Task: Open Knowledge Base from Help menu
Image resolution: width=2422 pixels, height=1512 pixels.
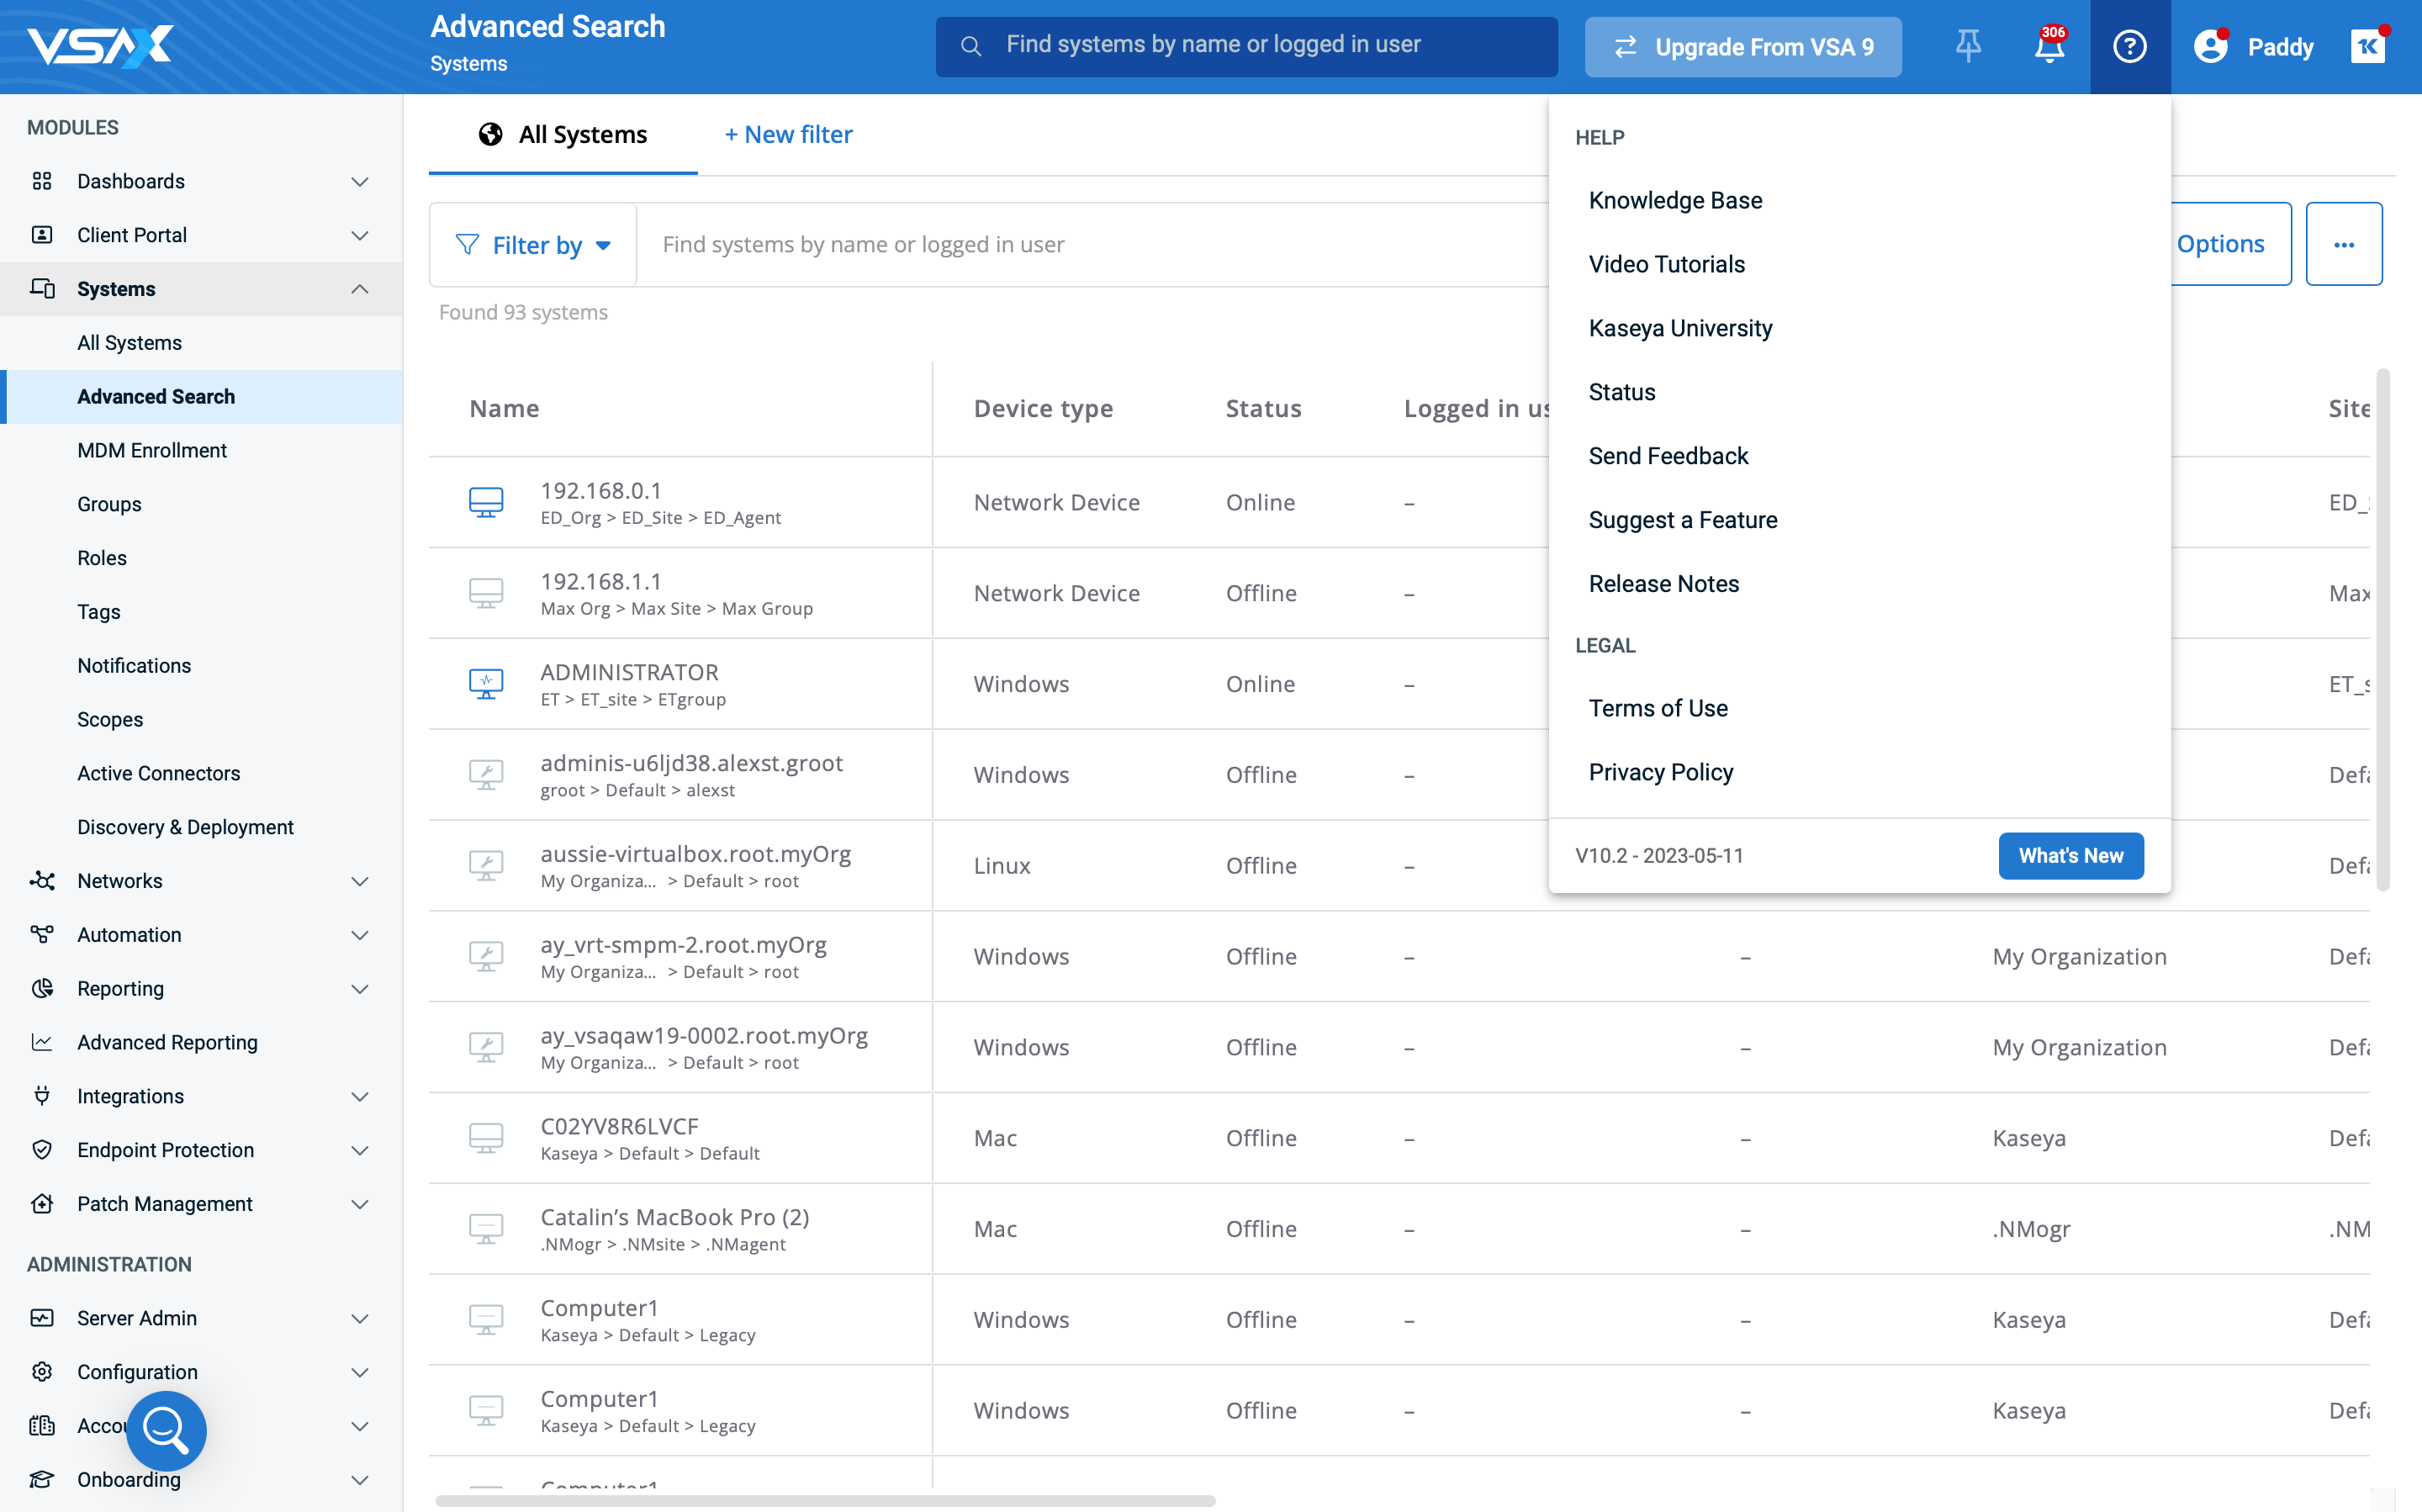Action: [x=1675, y=200]
